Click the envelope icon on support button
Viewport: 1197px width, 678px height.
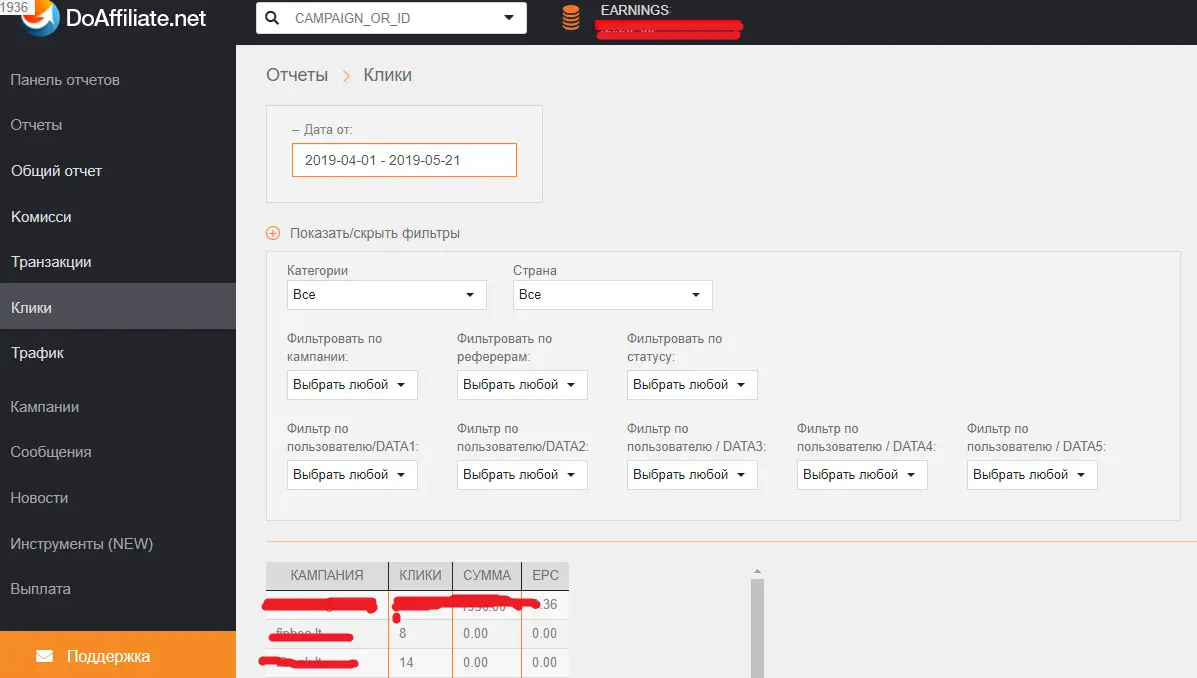click(44, 656)
